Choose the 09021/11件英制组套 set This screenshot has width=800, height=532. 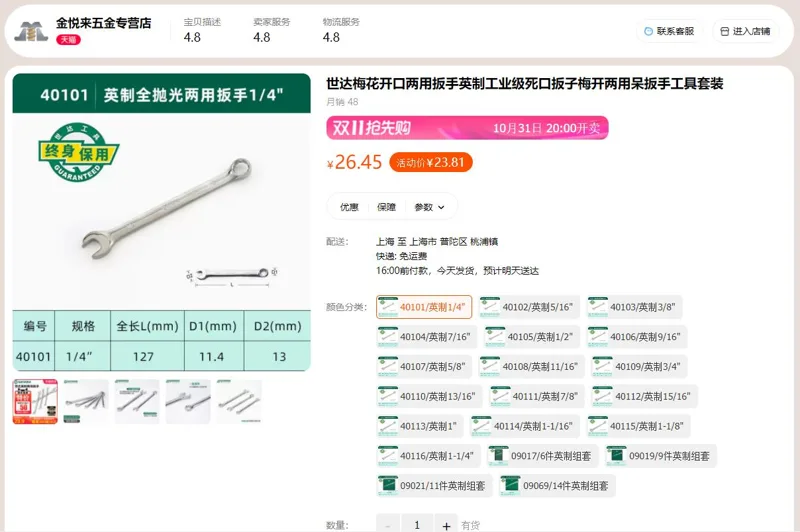pyautogui.click(x=434, y=486)
